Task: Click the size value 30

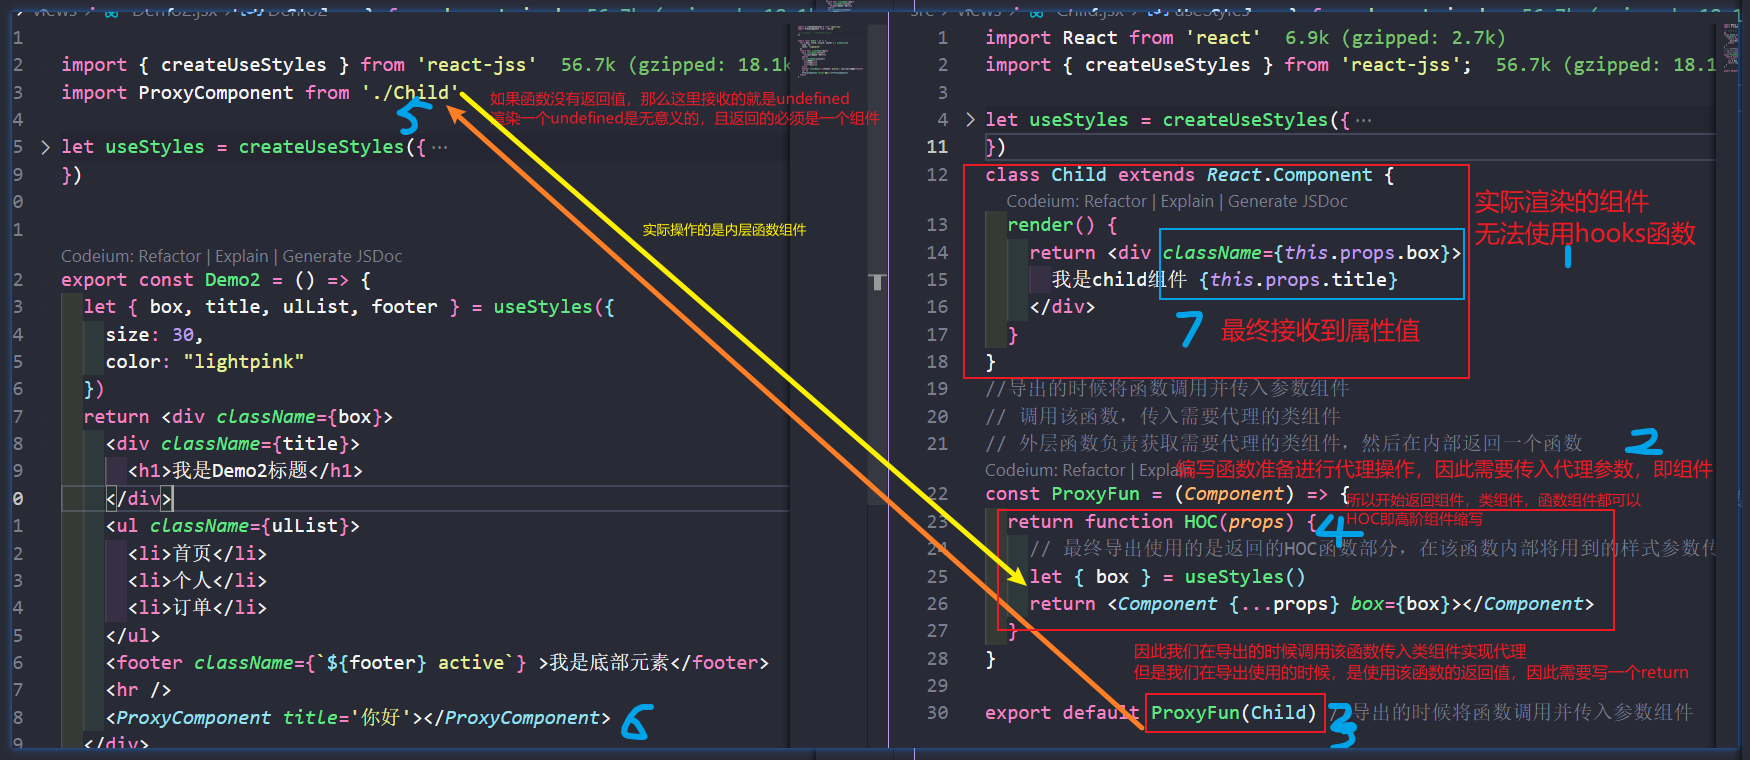Action: pyautogui.click(x=183, y=335)
